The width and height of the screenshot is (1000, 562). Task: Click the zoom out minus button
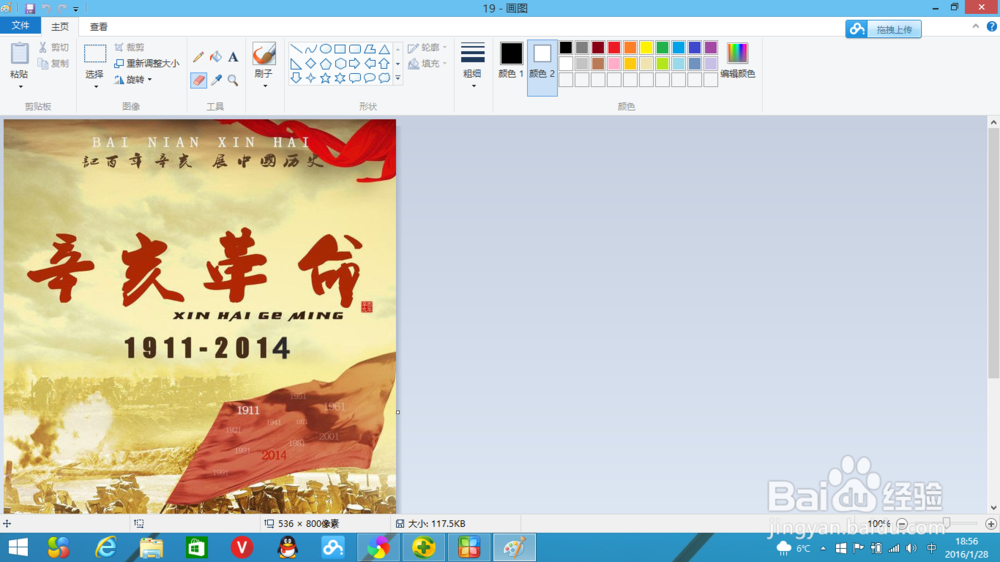tap(902, 524)
